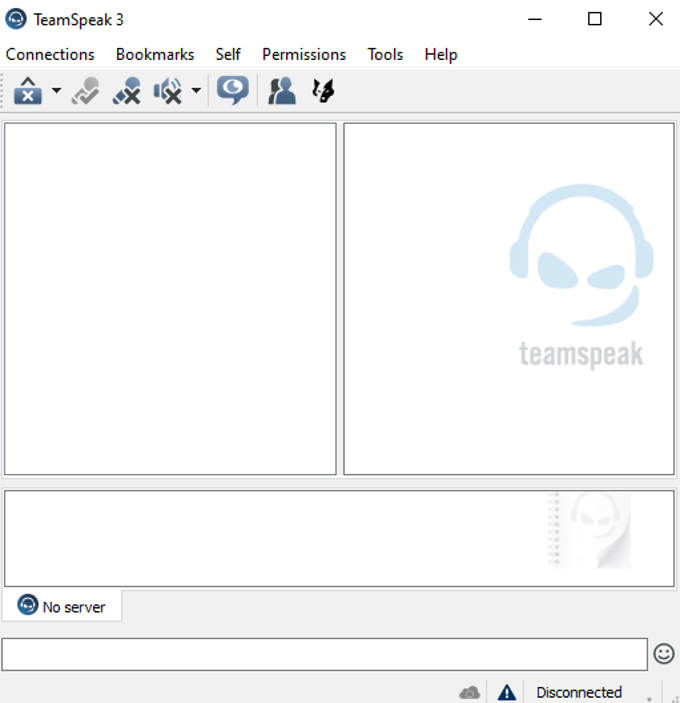Screen dimensions: 680x703
Task: Open the Bookmarks menu
Action: pyautogui.click(x=155, y=55)
